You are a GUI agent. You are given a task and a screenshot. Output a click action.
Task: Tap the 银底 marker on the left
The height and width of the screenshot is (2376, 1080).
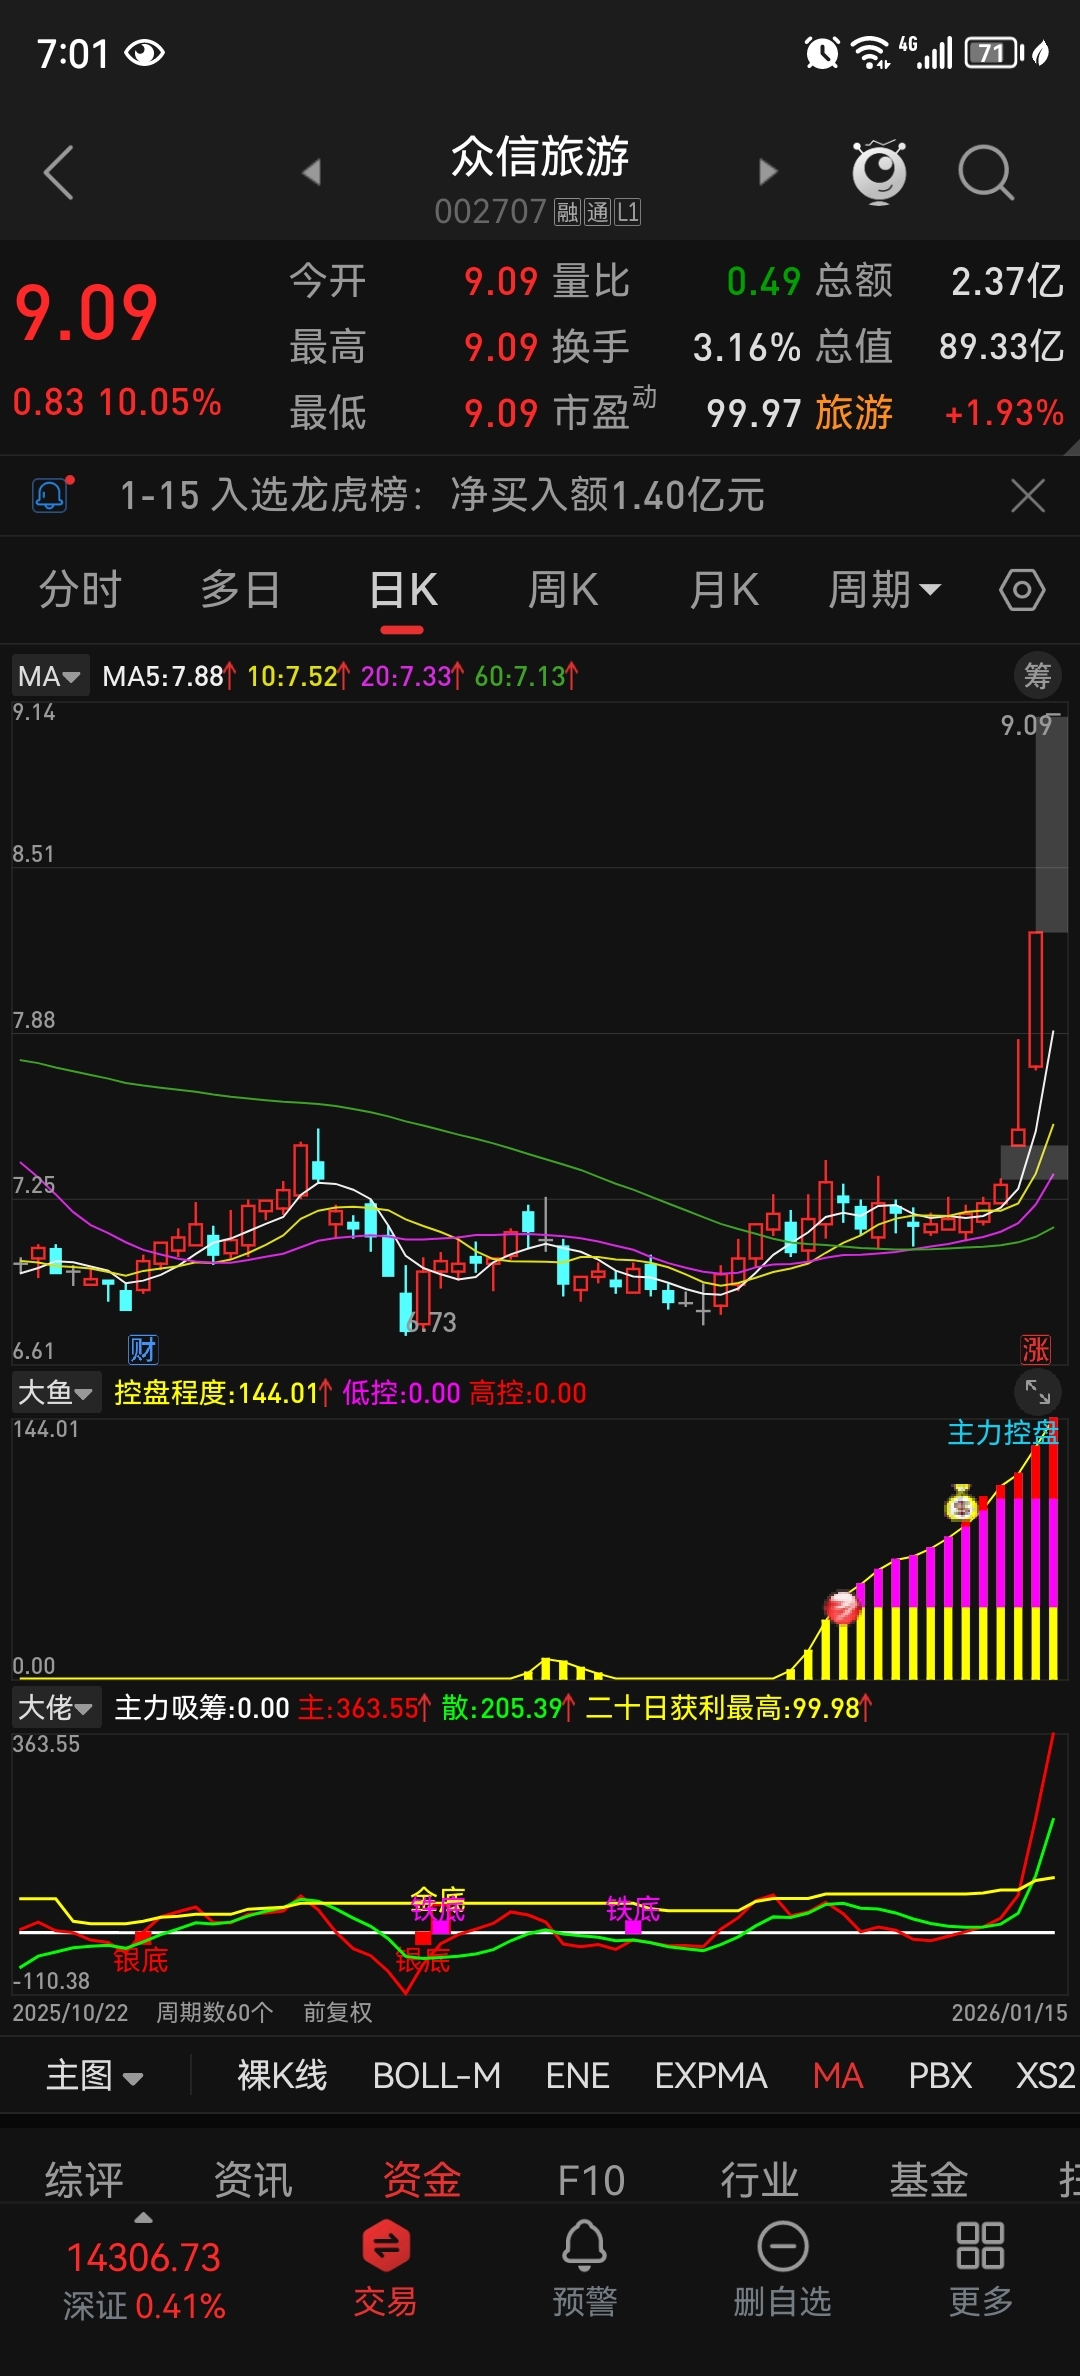click(140, 1961)
